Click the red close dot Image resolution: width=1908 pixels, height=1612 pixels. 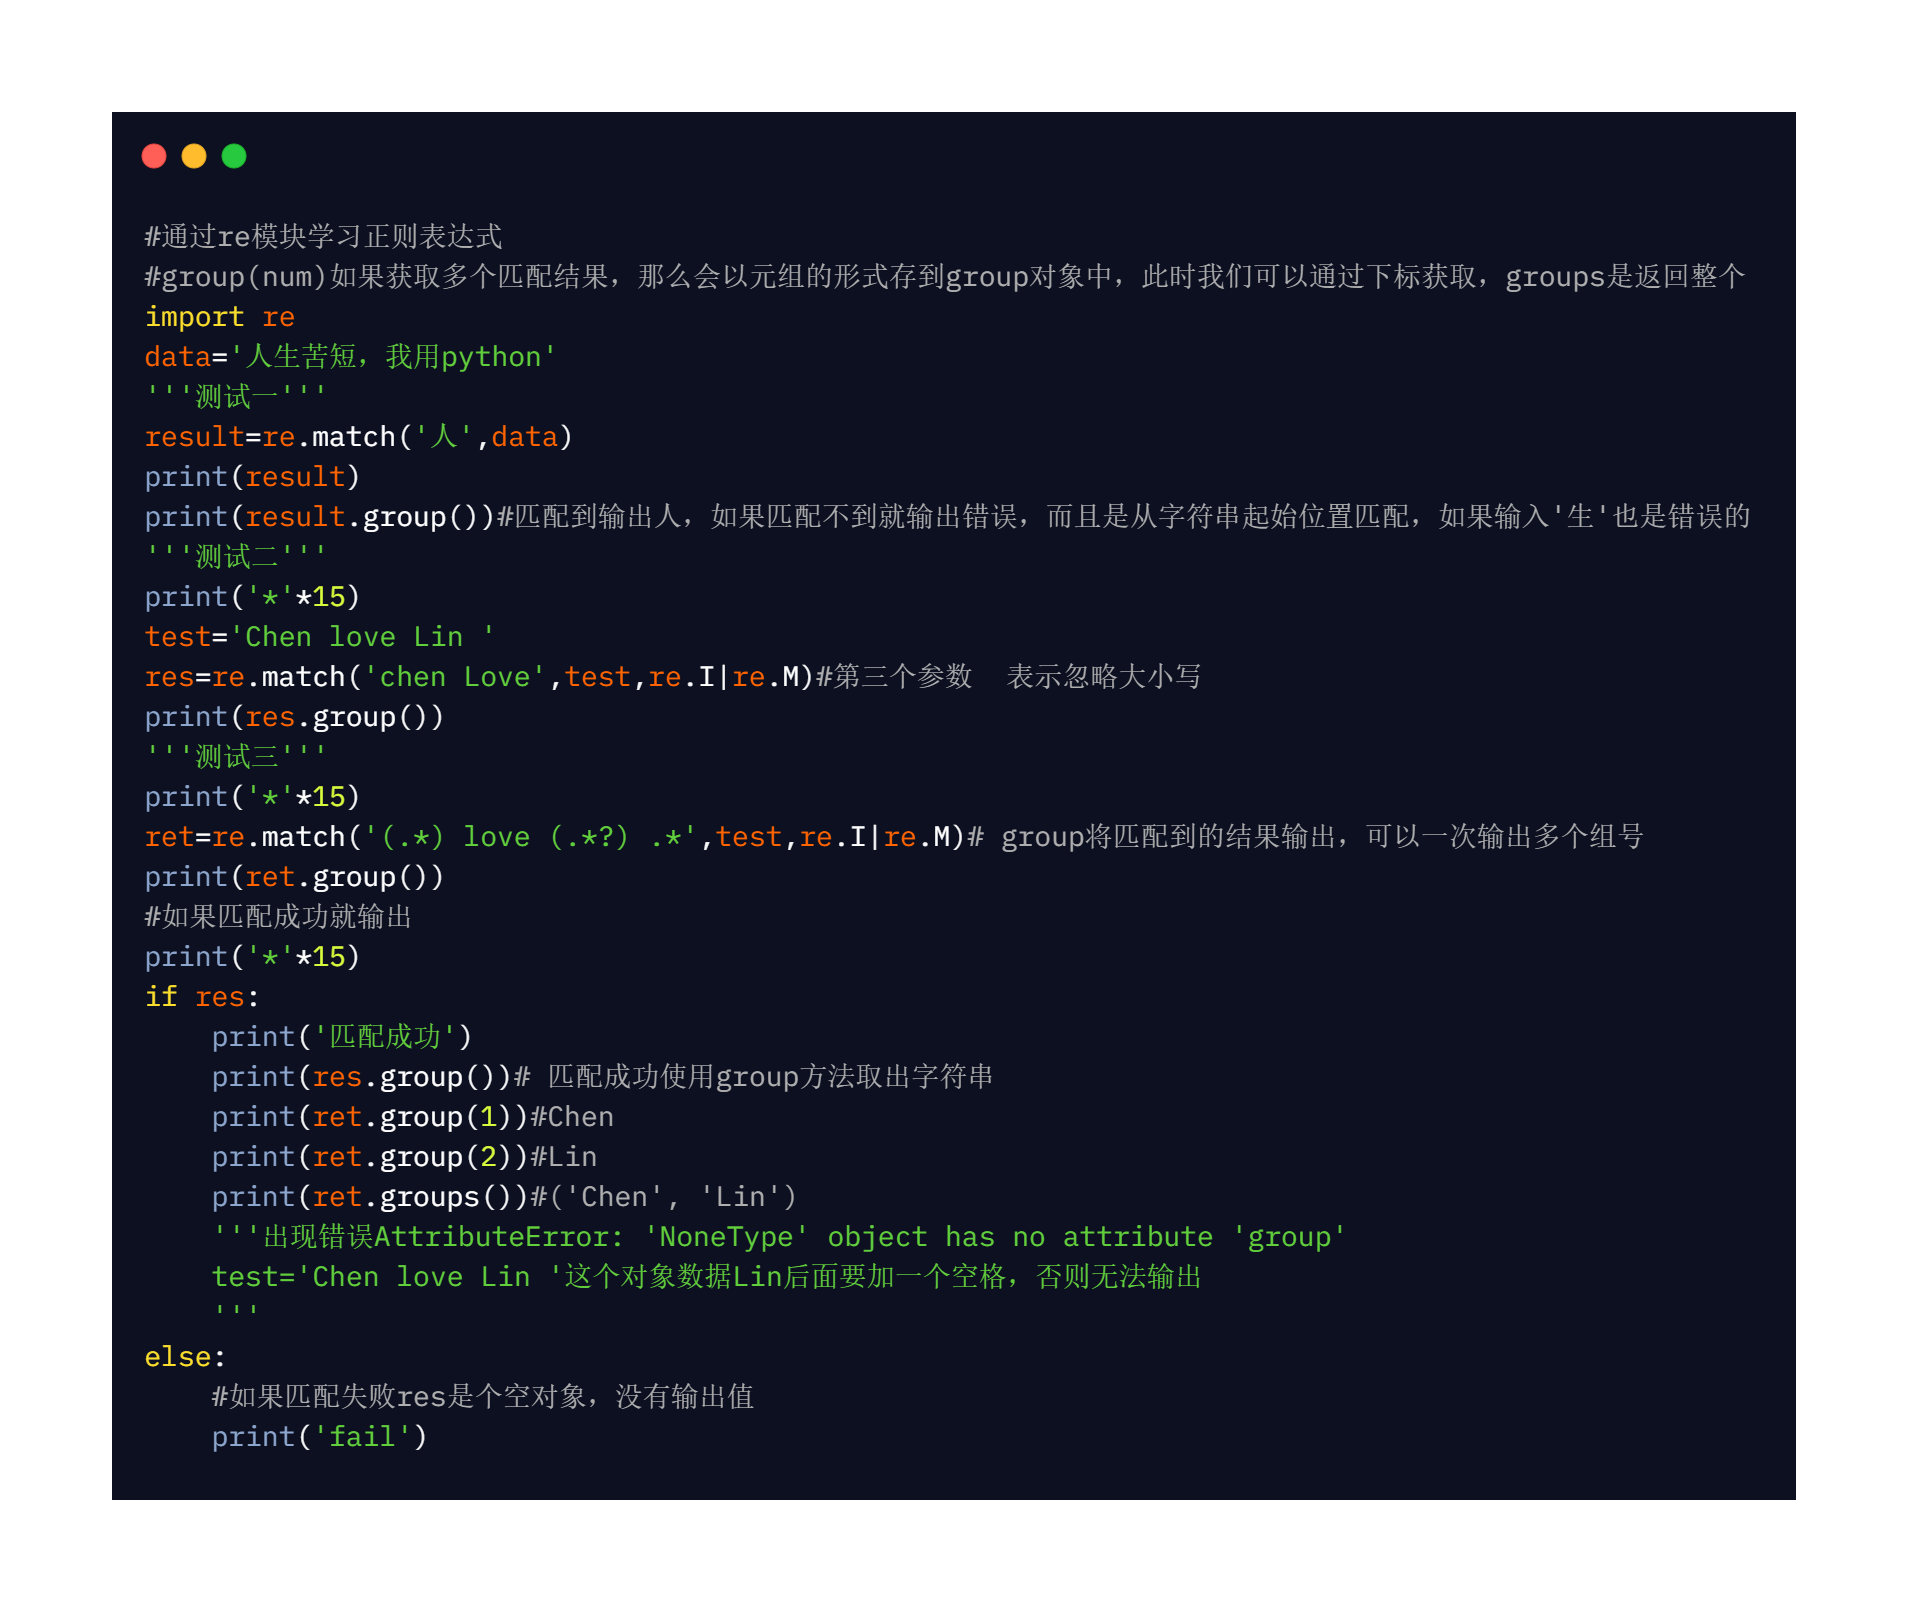click(154, 156)
